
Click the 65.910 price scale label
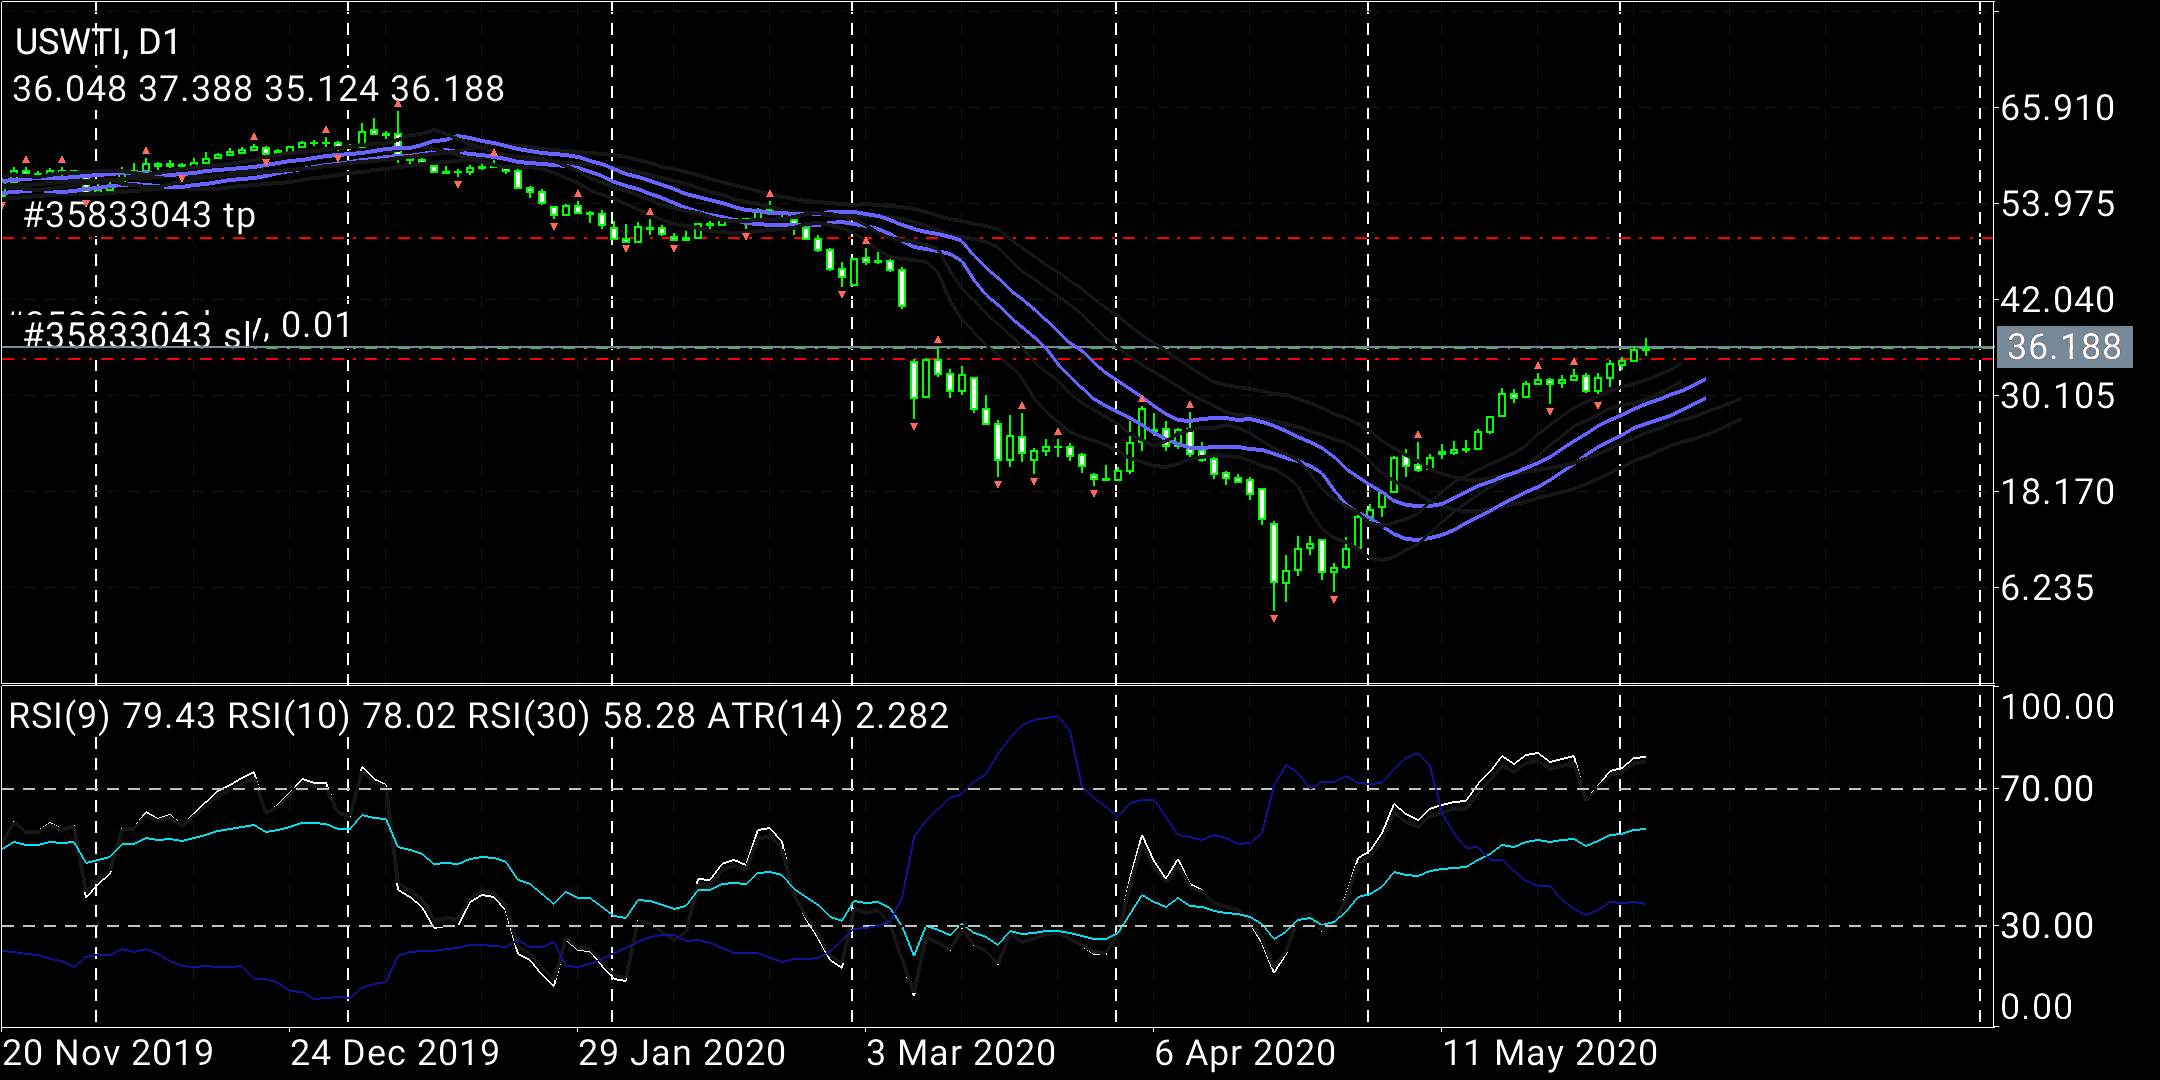[2057, 108]
